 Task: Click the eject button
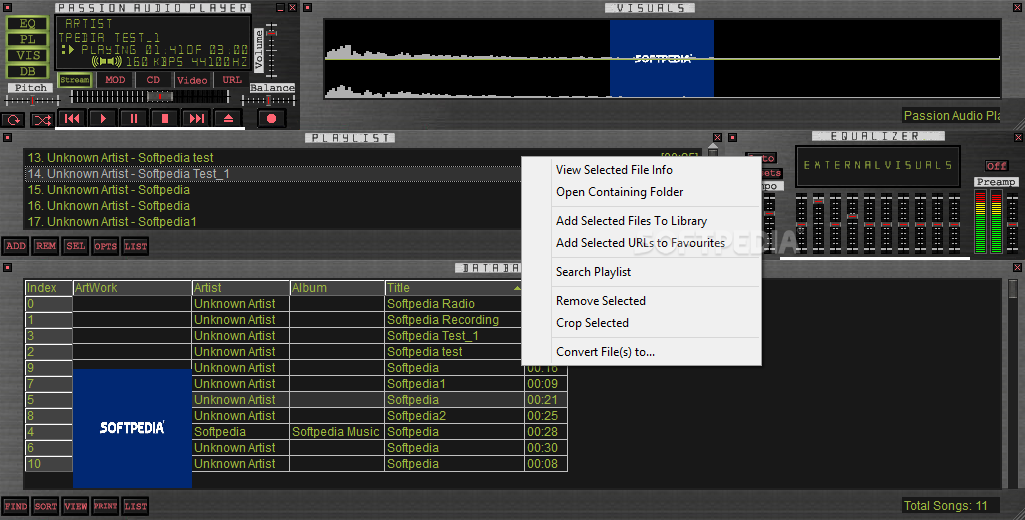click(228, 118)
